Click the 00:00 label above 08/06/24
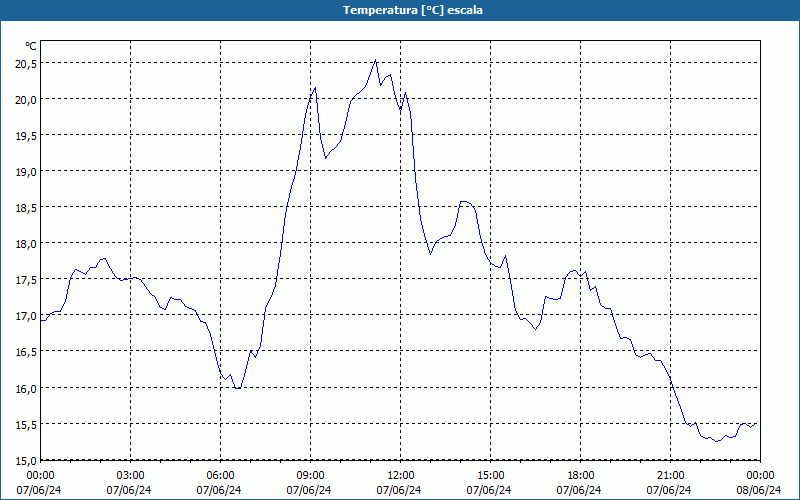This screenshot has width=800, height=500. (760, 476)
